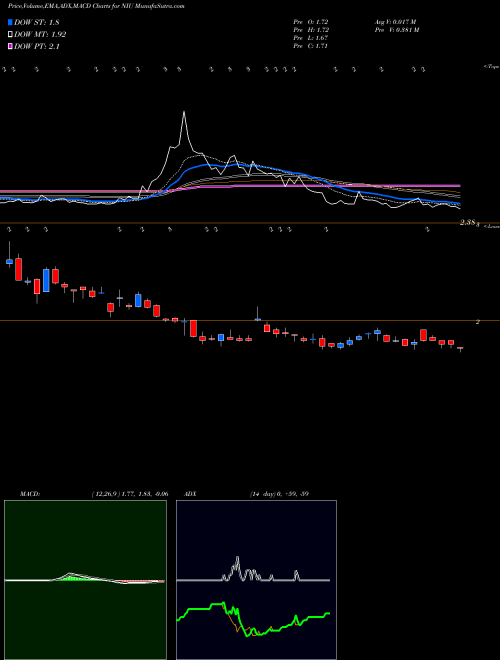Click the thick green ADX line
Screen dimensions: 500x660
point(253,619)
